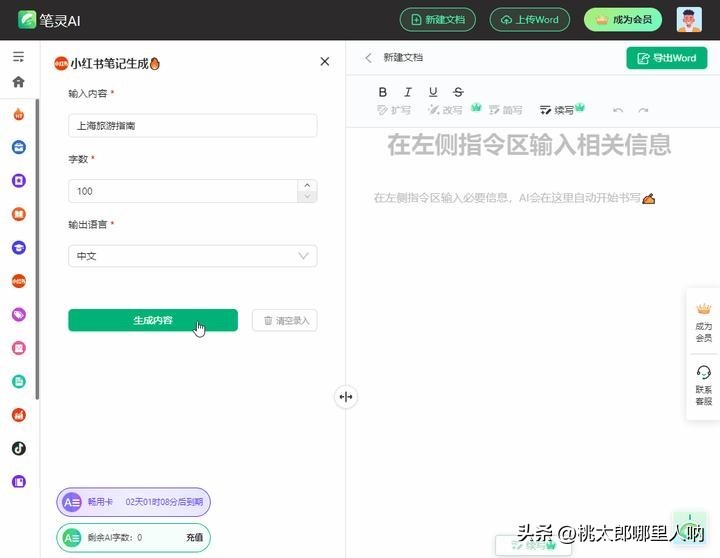
Task: Click the 生成内容 green button
Action: (x=153, y=320)
